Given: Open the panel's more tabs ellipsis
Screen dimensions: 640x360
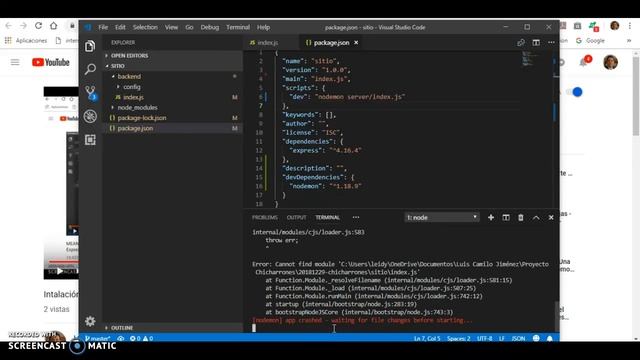Looking at the screenshot, I should (356, 218).
